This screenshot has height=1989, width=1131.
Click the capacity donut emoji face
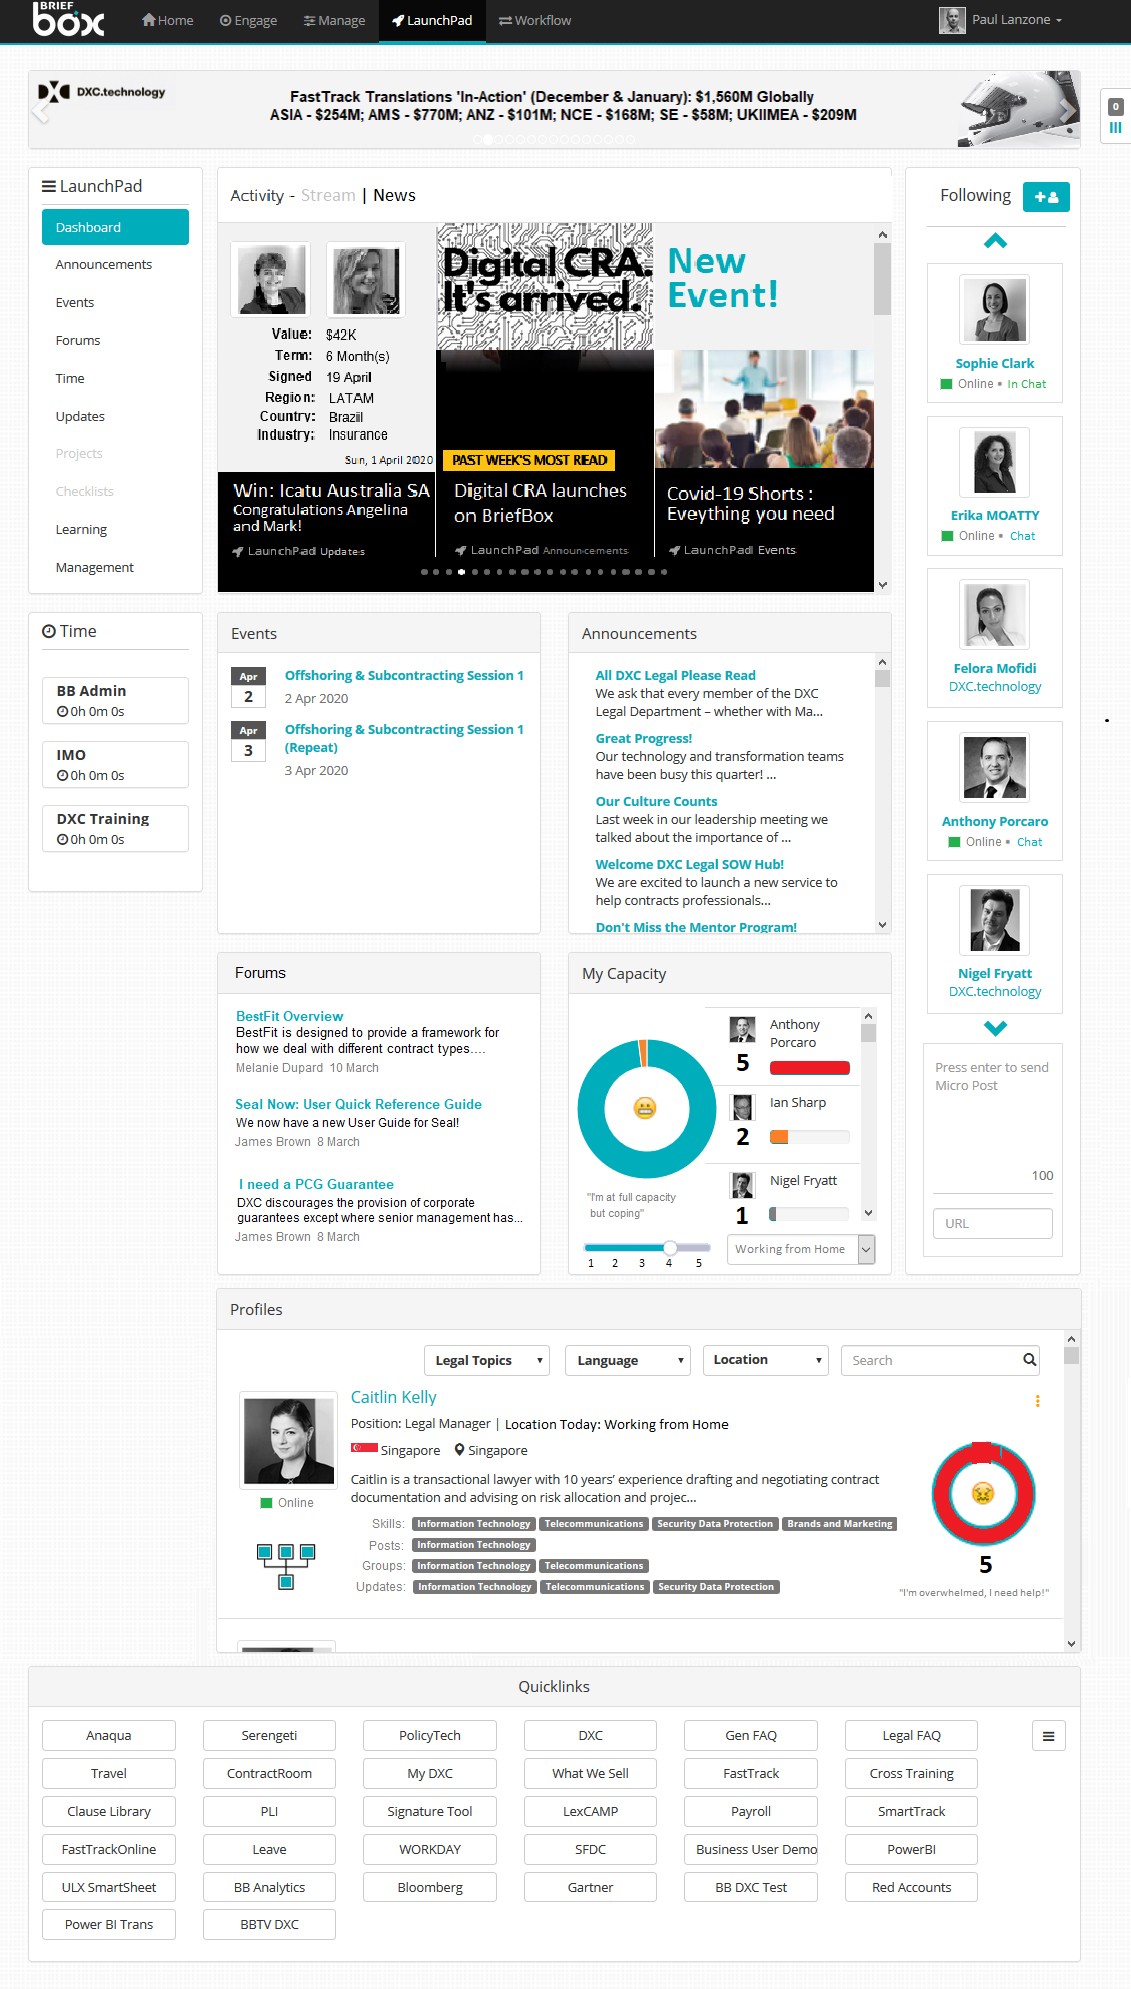click(x=645, y=1108)
